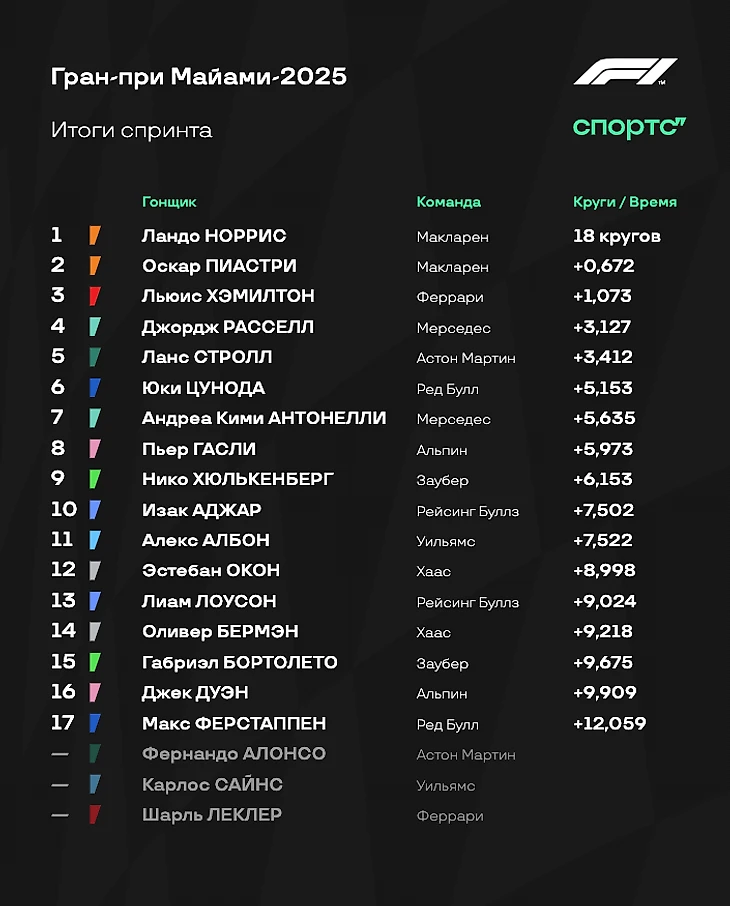Click the orange McLaren flag beside Норрис
This screenshot has width=730, height=906.
click(94, 235)
